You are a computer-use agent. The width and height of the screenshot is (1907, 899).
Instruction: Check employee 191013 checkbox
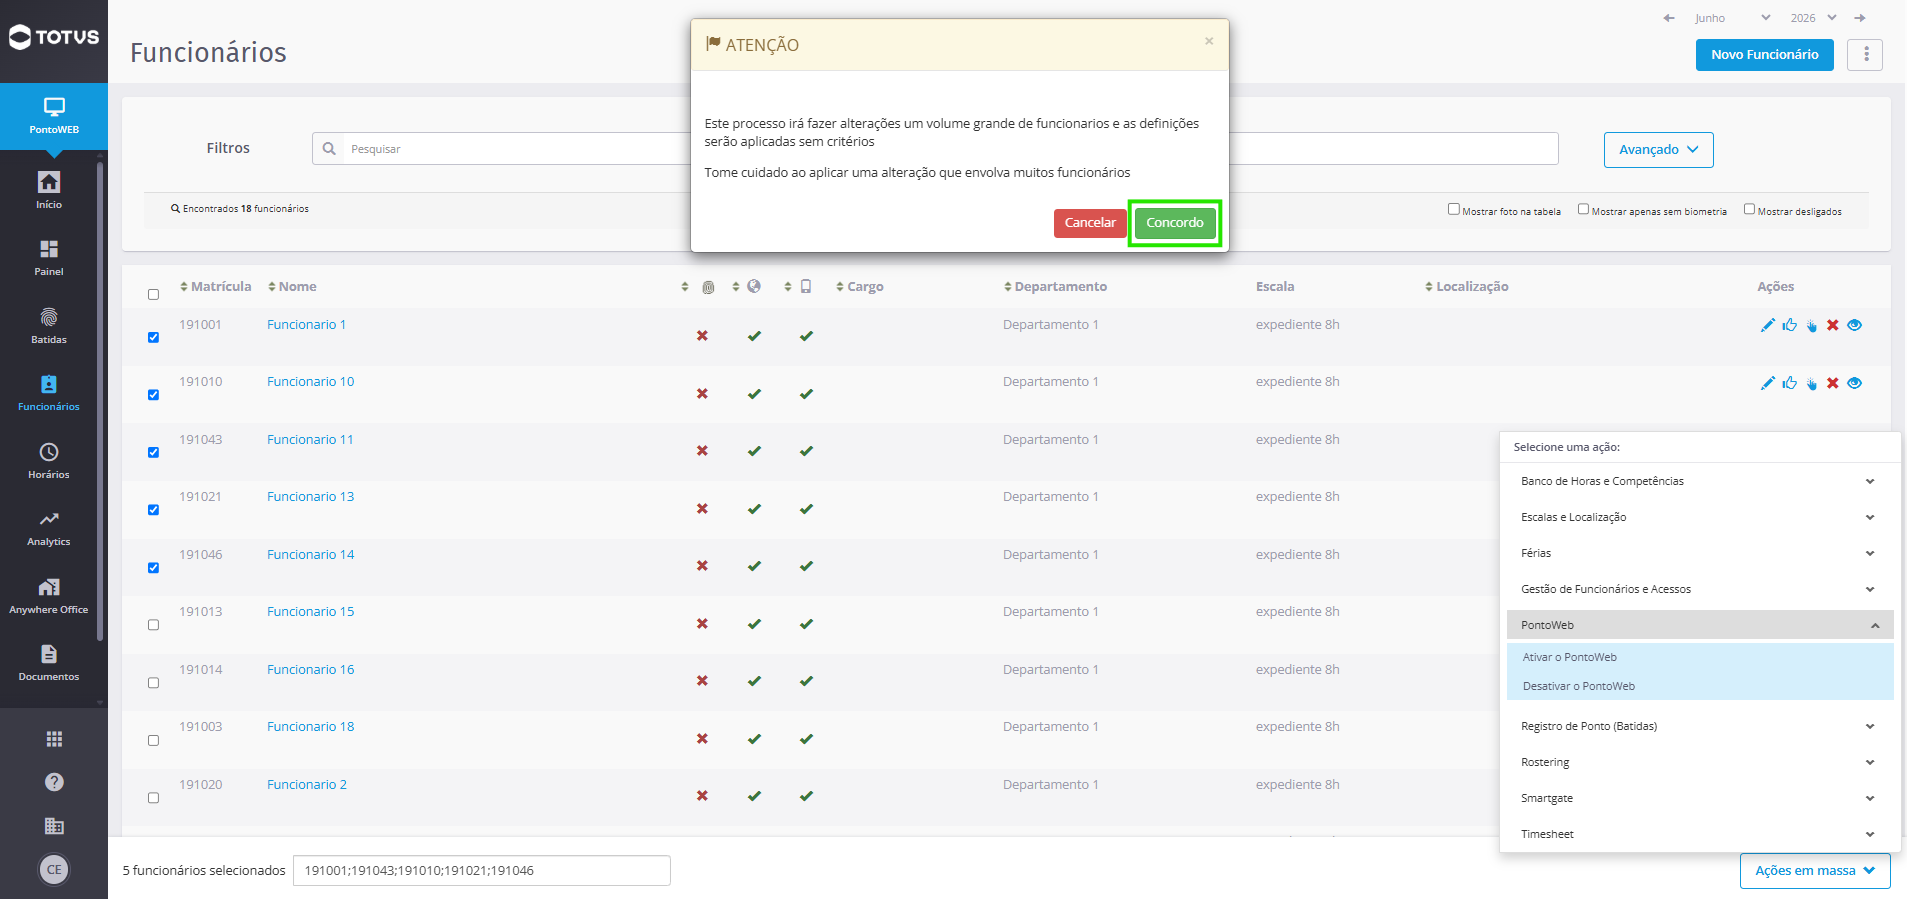tap(153, 625)
